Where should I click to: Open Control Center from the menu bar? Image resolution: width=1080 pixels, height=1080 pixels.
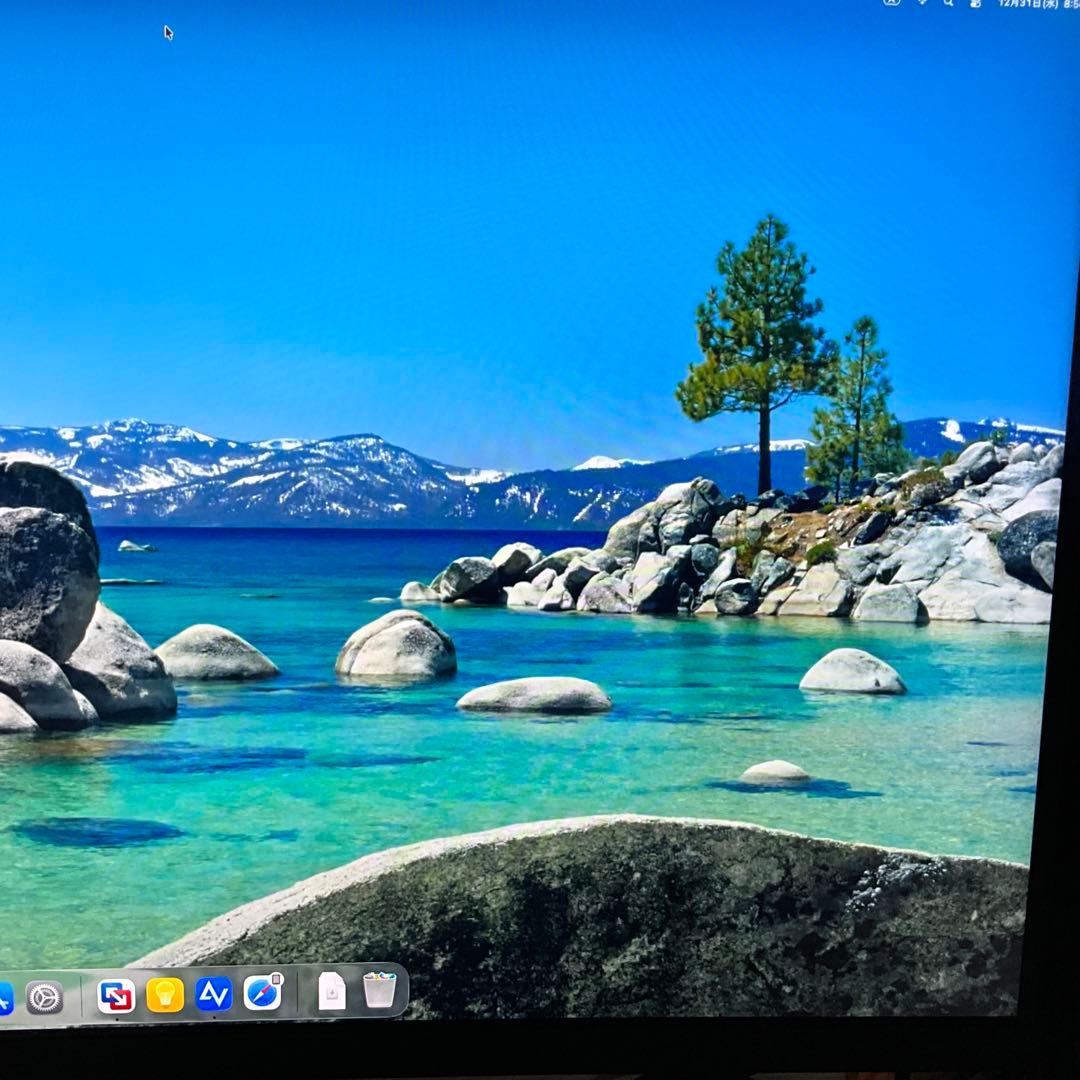(x=975, y=5)
